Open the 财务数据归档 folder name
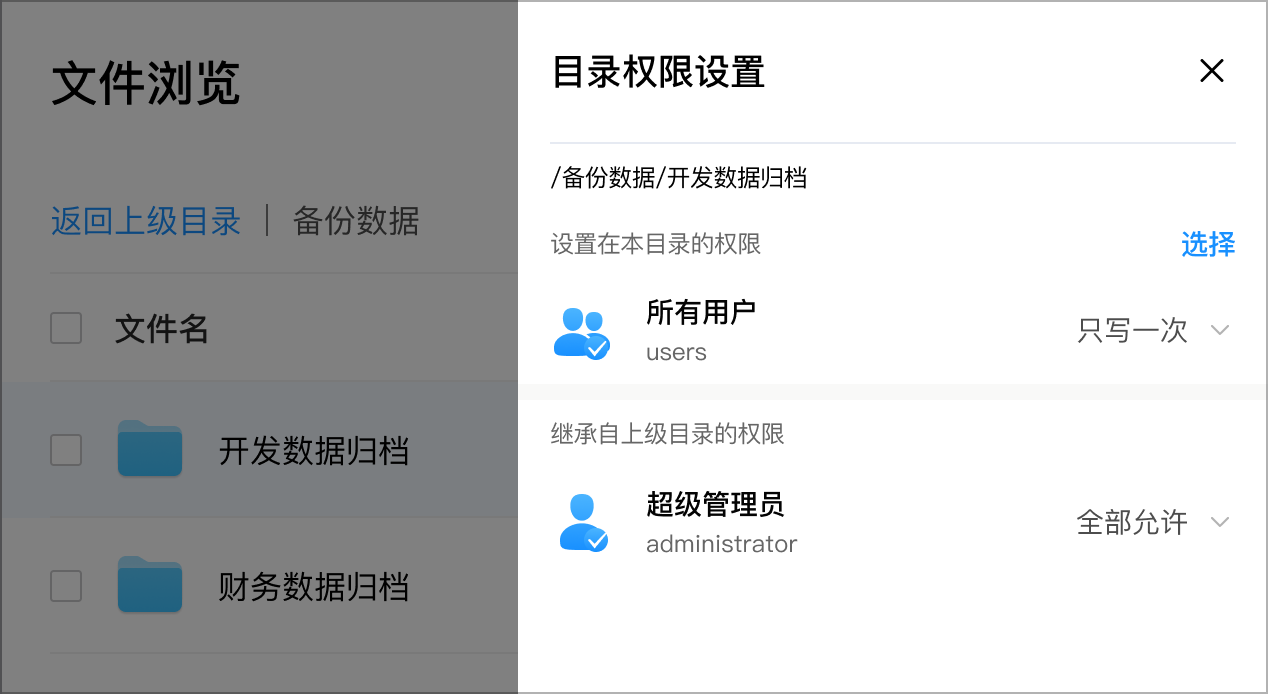 [x=314, y=587]
